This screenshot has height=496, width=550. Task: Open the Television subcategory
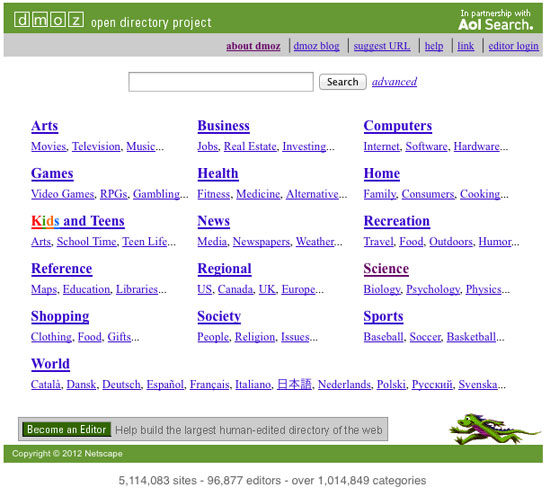pos(96,146)
